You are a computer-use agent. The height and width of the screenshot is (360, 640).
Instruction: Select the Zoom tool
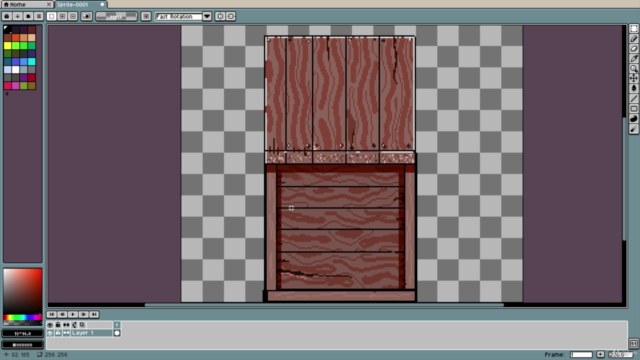click(x=633, y=69)
